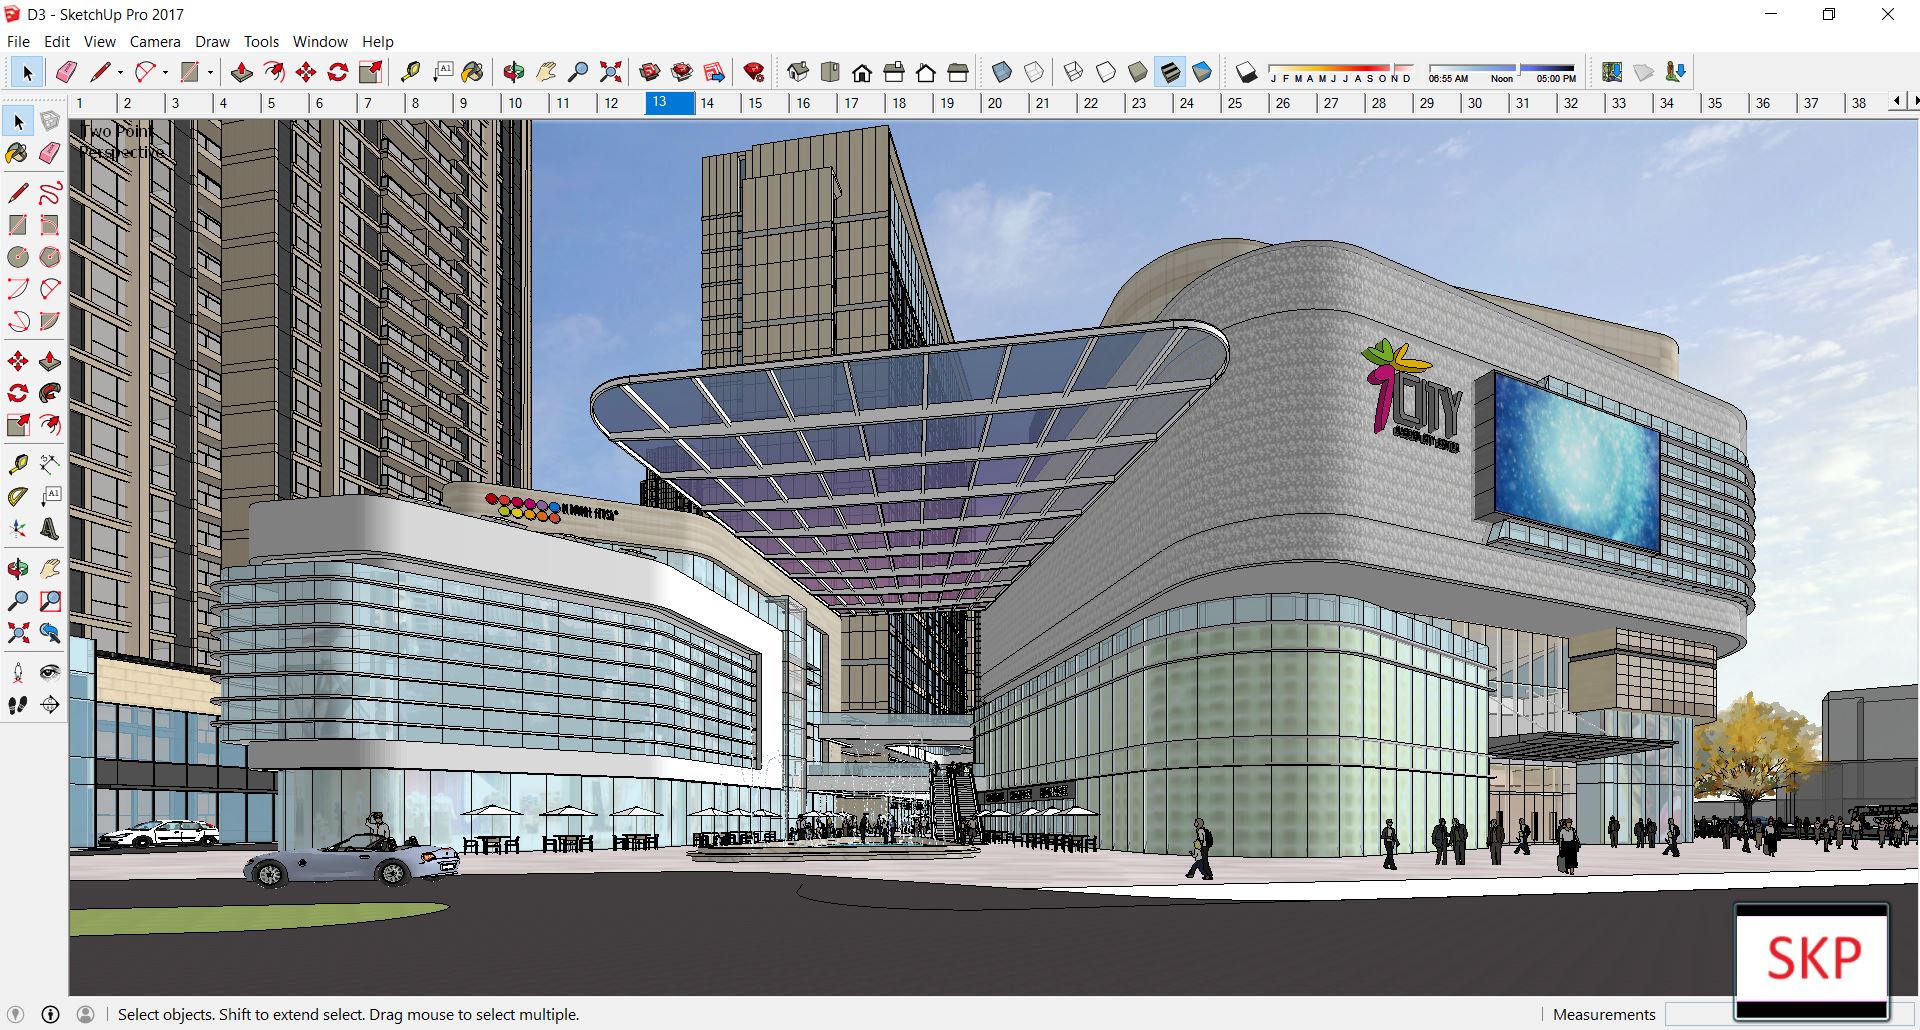This screenshot has width=1920, height=1030.
Task: Select the Zoom Window tool
Action: click(50, 601)
